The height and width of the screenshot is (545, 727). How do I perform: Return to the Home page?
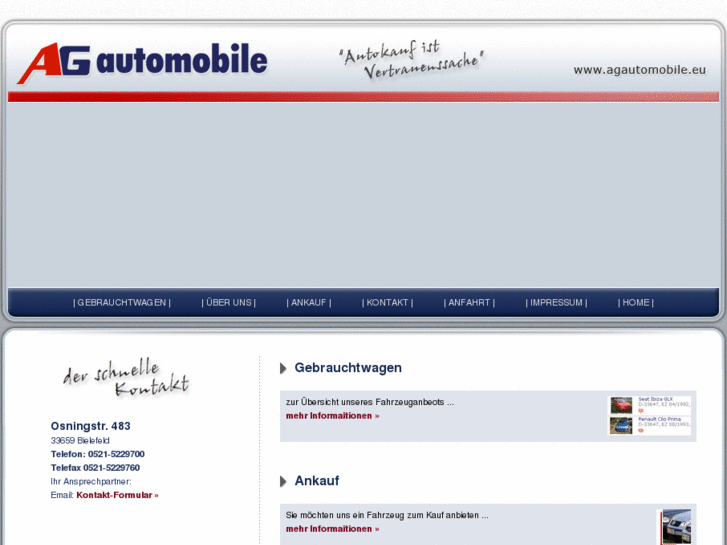pyautogui.click(x=636, y=302)
